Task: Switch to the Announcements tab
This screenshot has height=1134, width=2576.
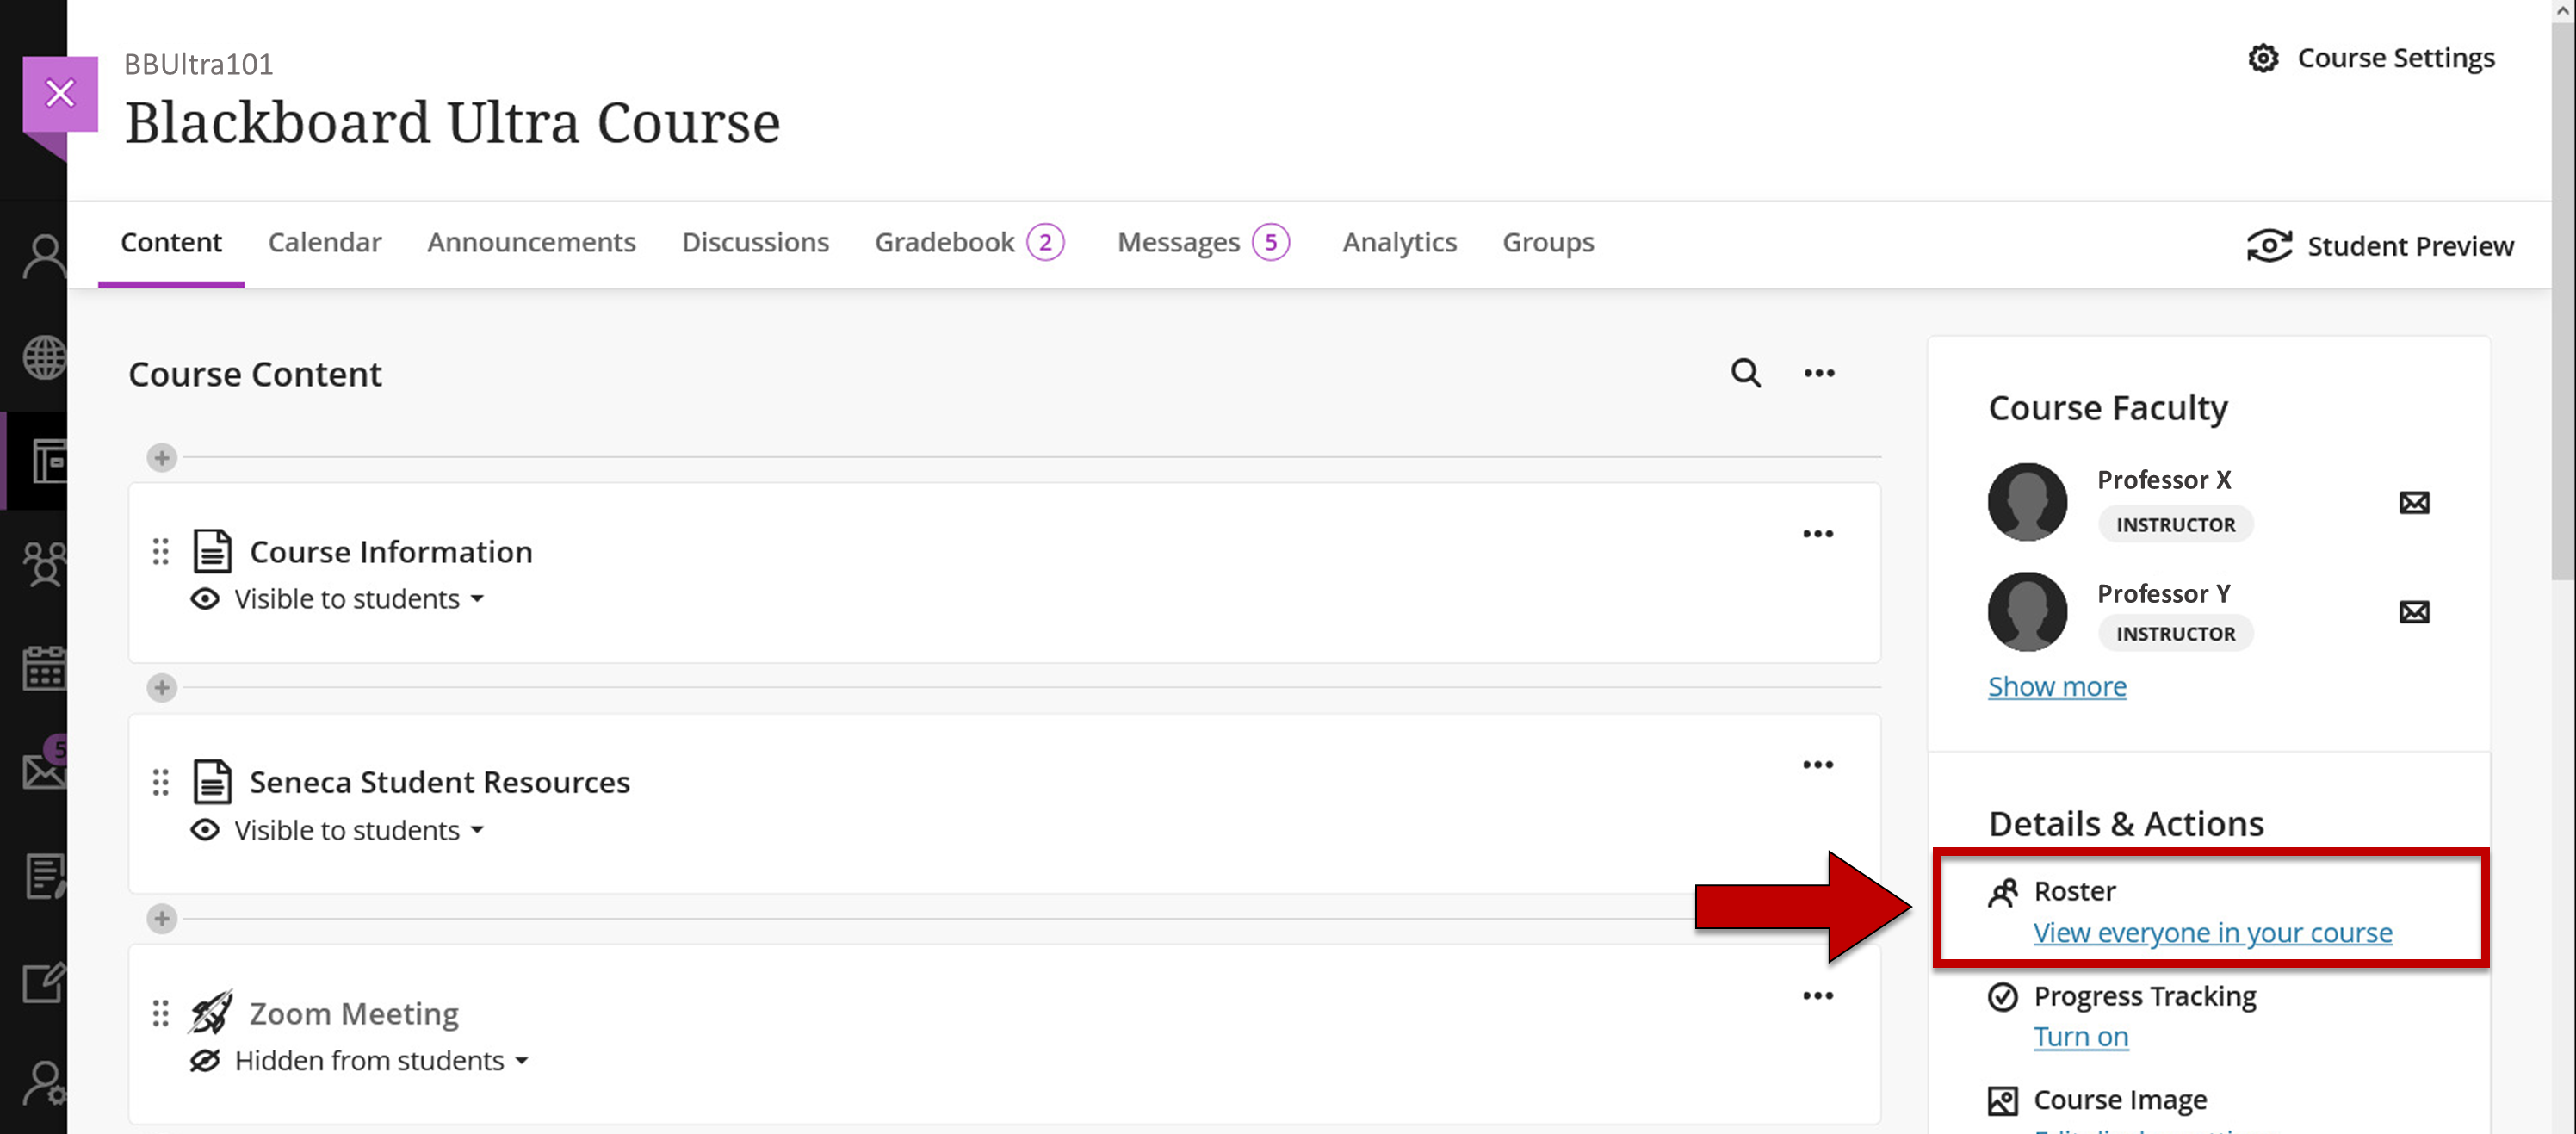Action: click(x=532, y=243)
